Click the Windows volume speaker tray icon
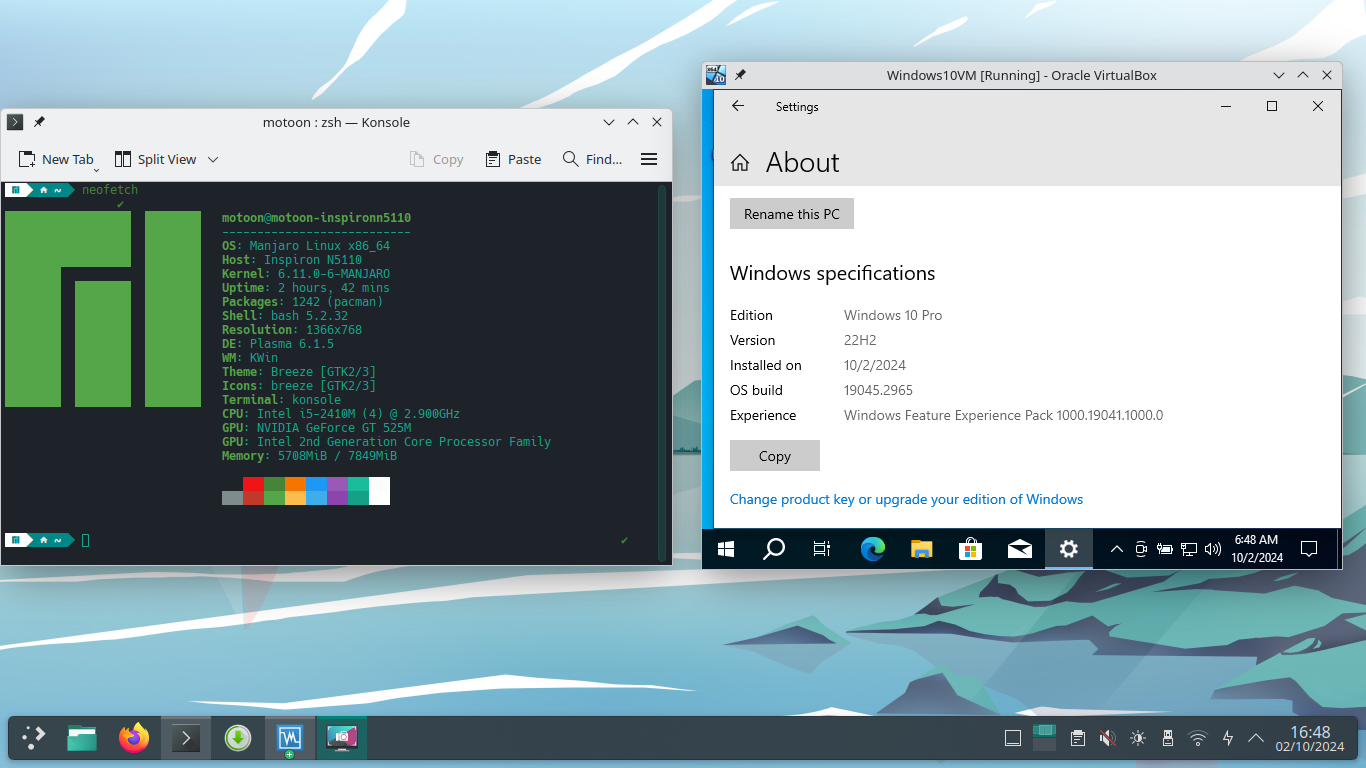Viewport: 1366px width, 768px height. tap(1213, 548)
